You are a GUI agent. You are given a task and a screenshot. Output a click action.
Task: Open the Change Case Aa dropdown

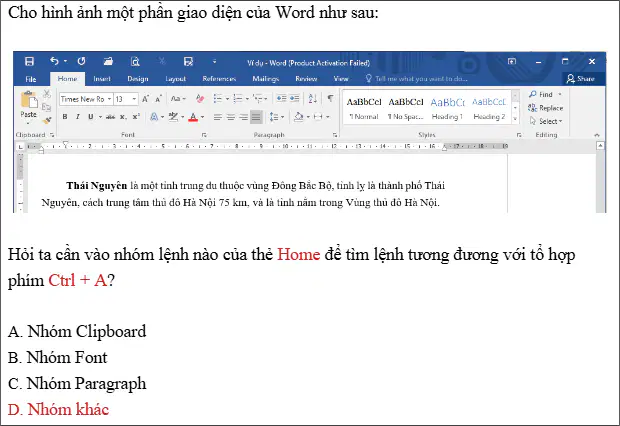click(178, 99)
